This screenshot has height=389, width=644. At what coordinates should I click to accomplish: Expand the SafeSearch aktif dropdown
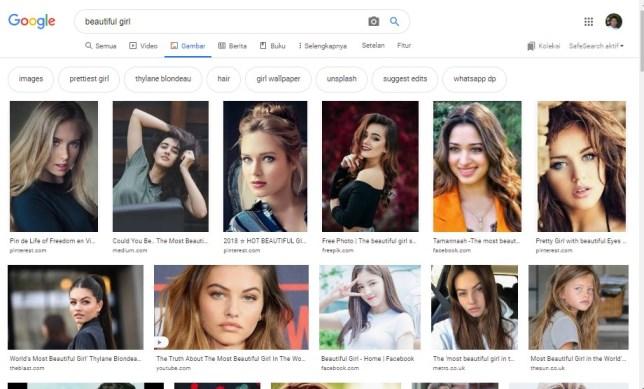[x=596, y=46]
